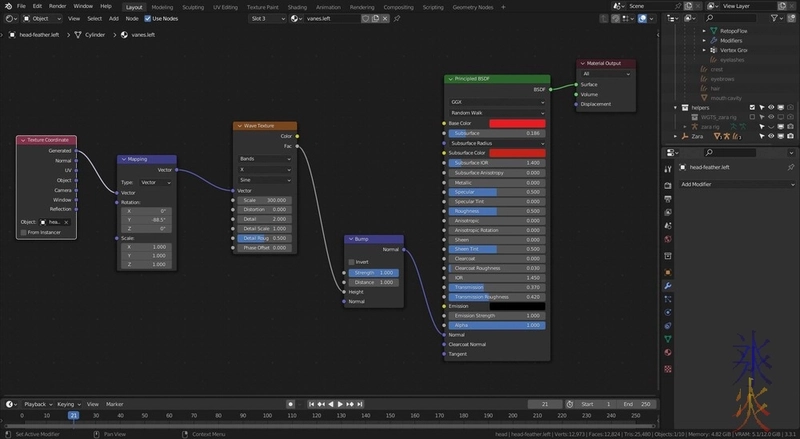This screenshot has width=800, height=439.
Task: Toggle From Instancer in Texture Coordinate node
Action: point(23,232)
